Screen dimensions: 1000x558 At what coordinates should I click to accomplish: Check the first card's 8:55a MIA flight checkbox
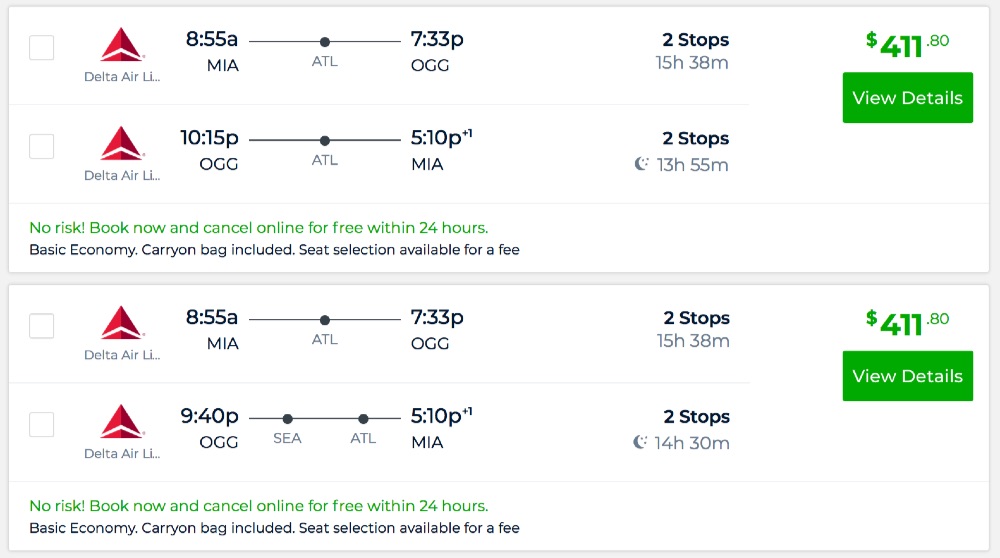pos(42,47)
